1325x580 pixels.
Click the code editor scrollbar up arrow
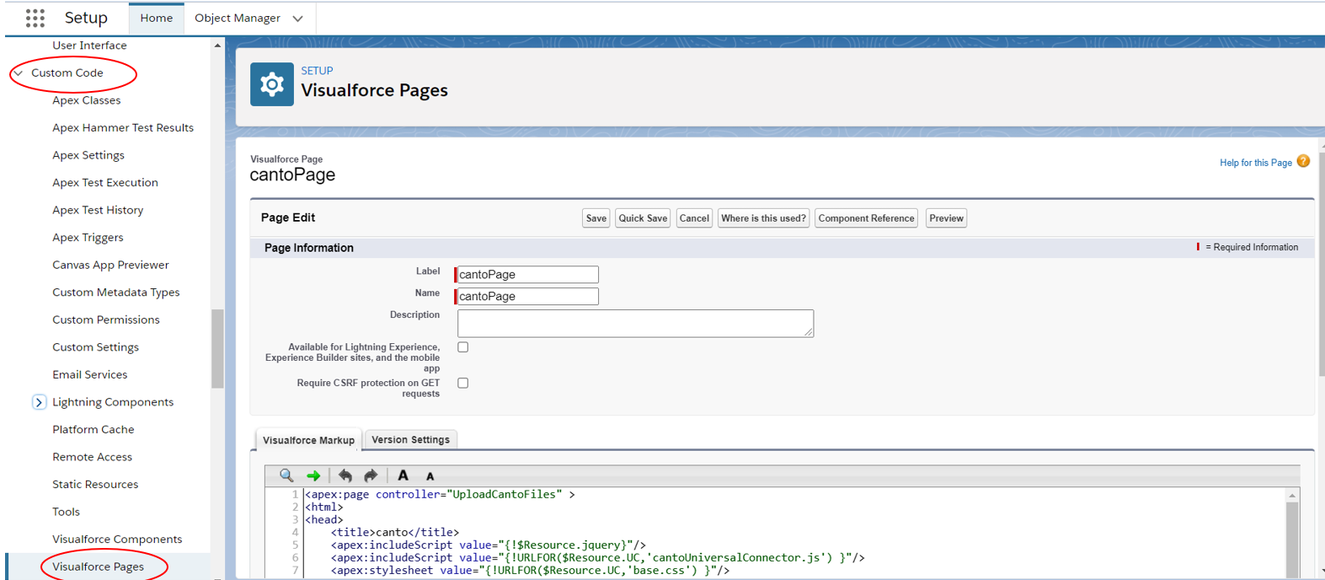click(1292, 495)
